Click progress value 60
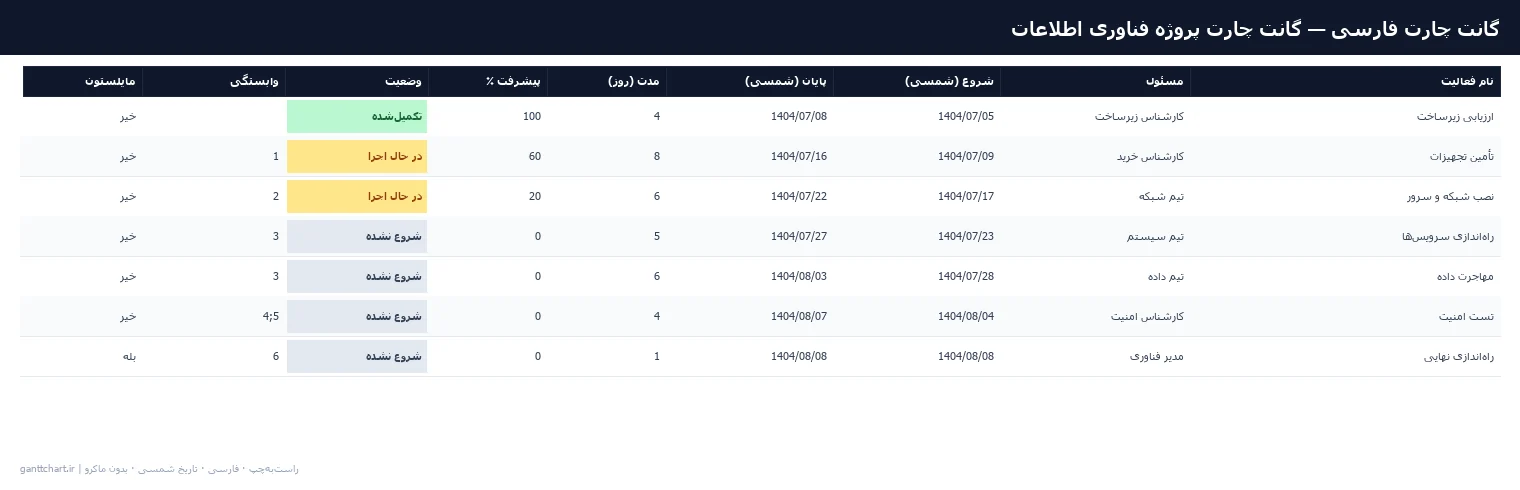This screenshot has width=1520, height=490. point(535,157)
